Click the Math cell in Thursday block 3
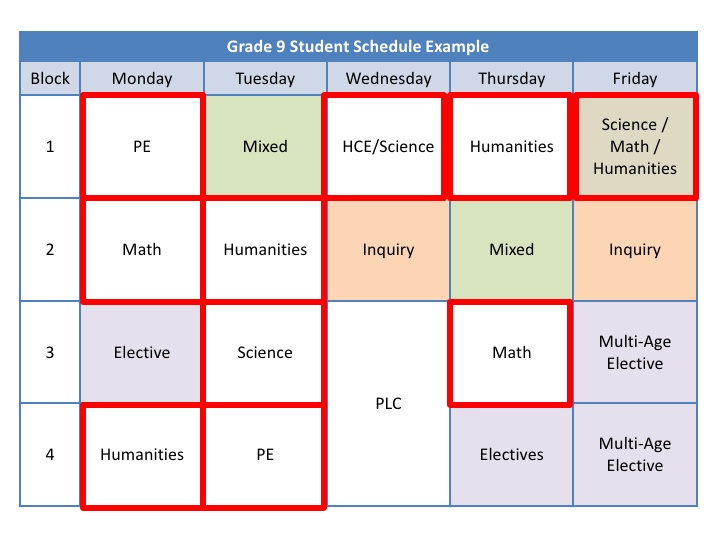This screenshot has height=546, width=728. pos(511,352)
